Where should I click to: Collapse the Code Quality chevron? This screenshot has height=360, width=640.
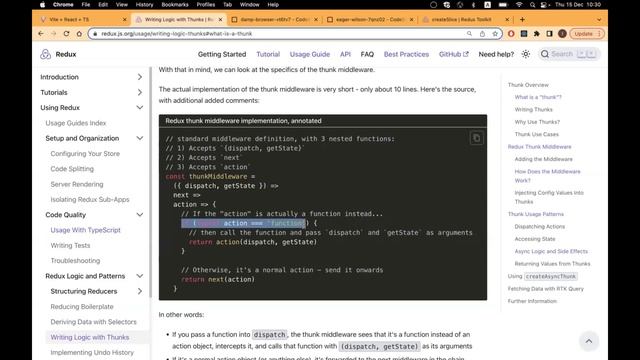pyautogui.click(x=140, y=215)
